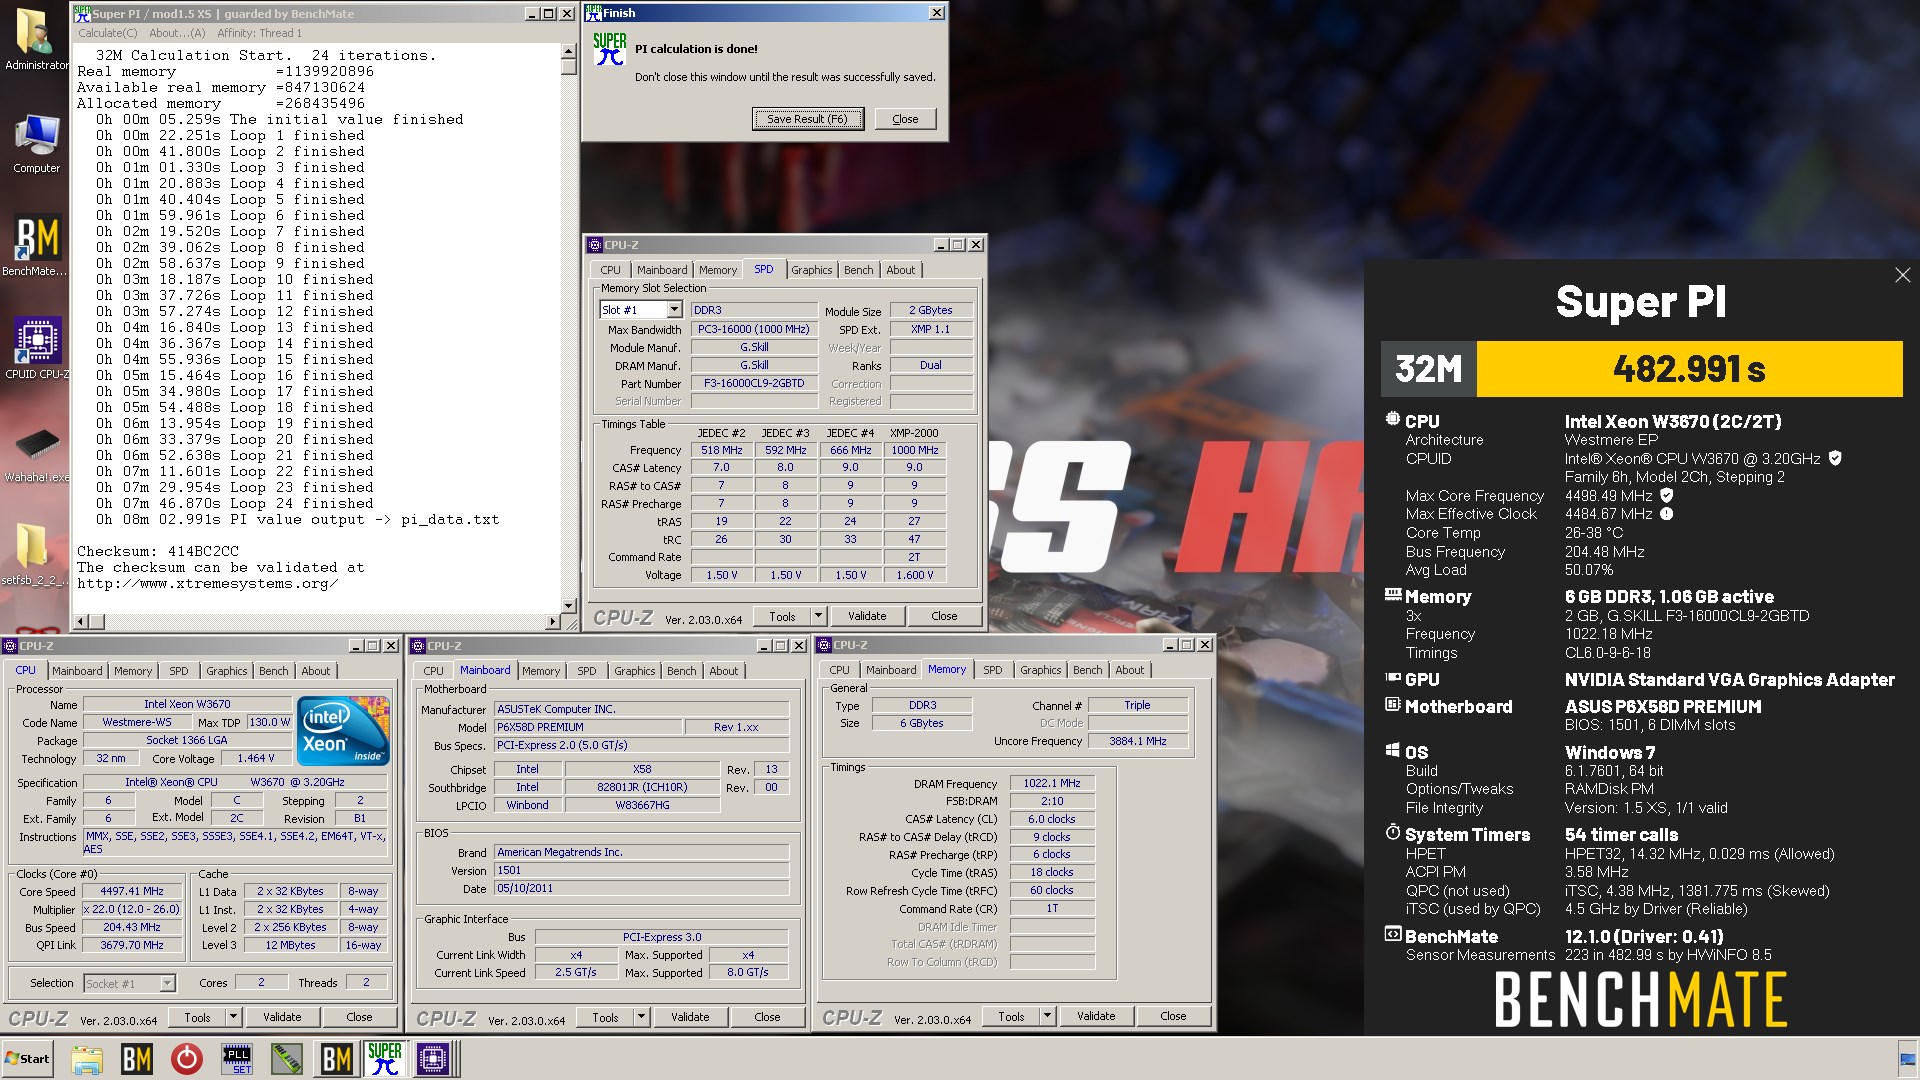Viewport: 1920px width, 1080px height.
Task: Click the System Timers stopwatch icon
Action: [1392, 832]
